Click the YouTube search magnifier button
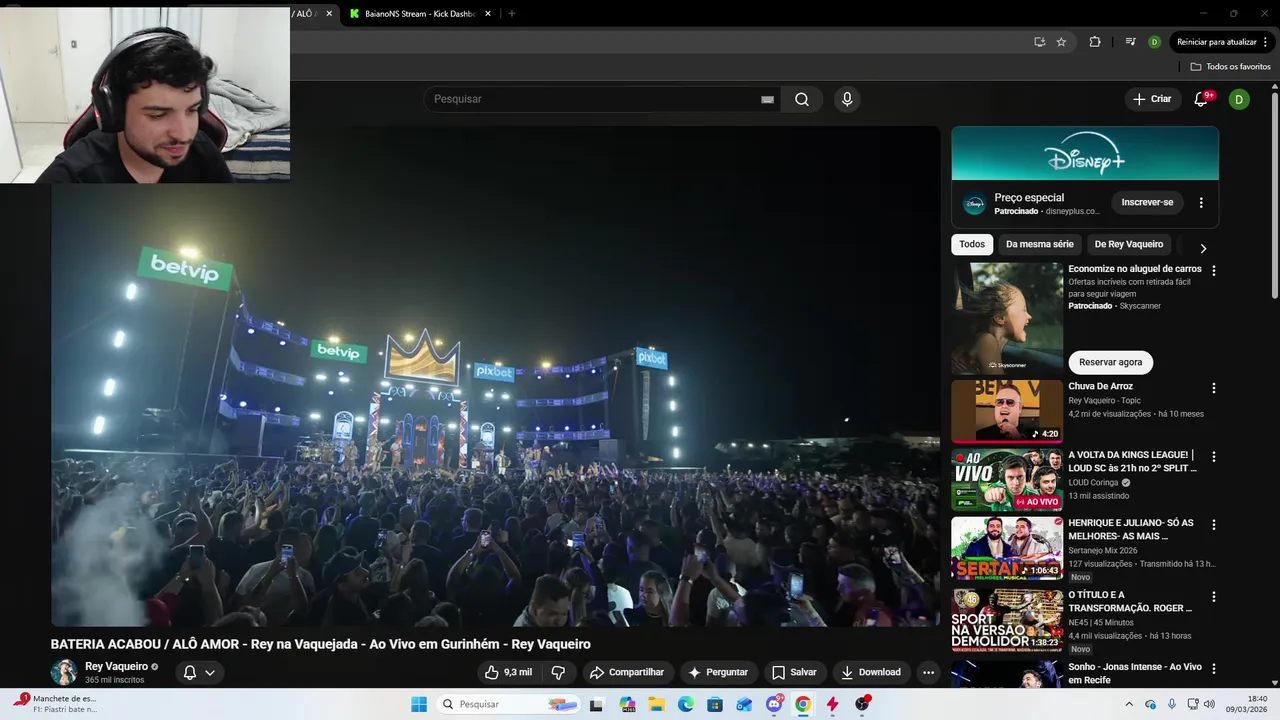1280x720 pixels. pyautogui.click(x=802, y=99)
